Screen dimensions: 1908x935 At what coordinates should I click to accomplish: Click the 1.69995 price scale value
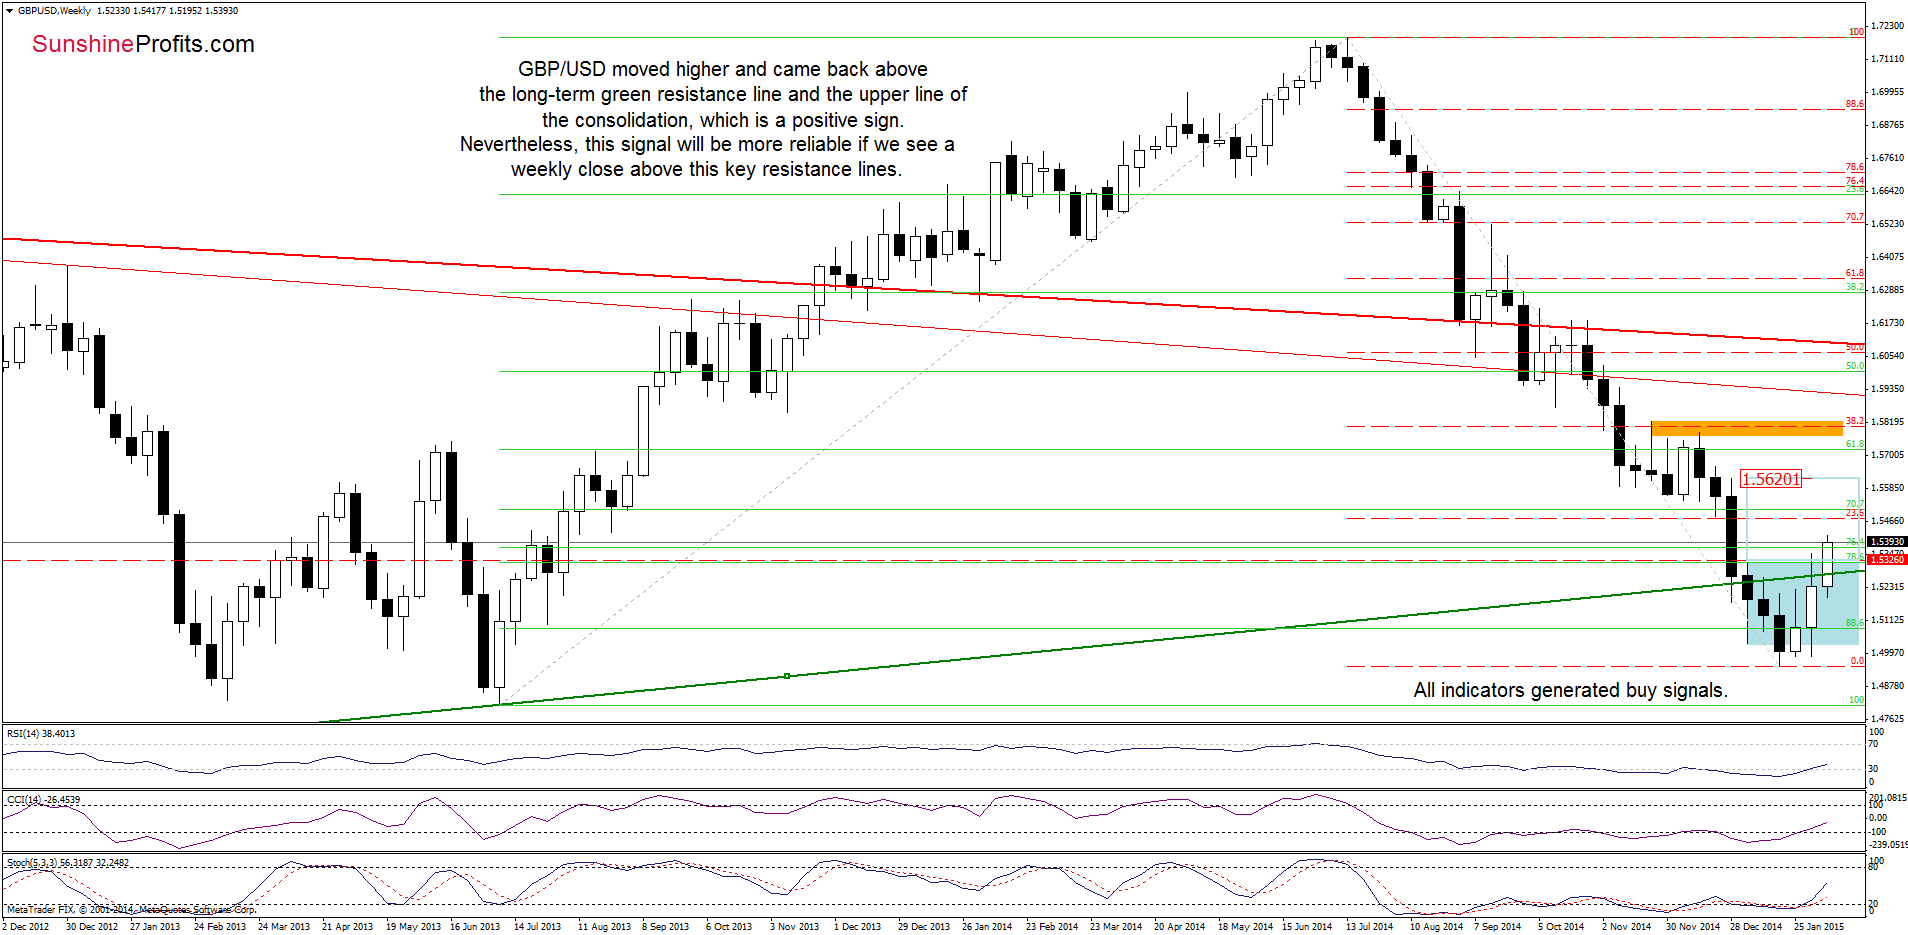[x=1887, y=91]
